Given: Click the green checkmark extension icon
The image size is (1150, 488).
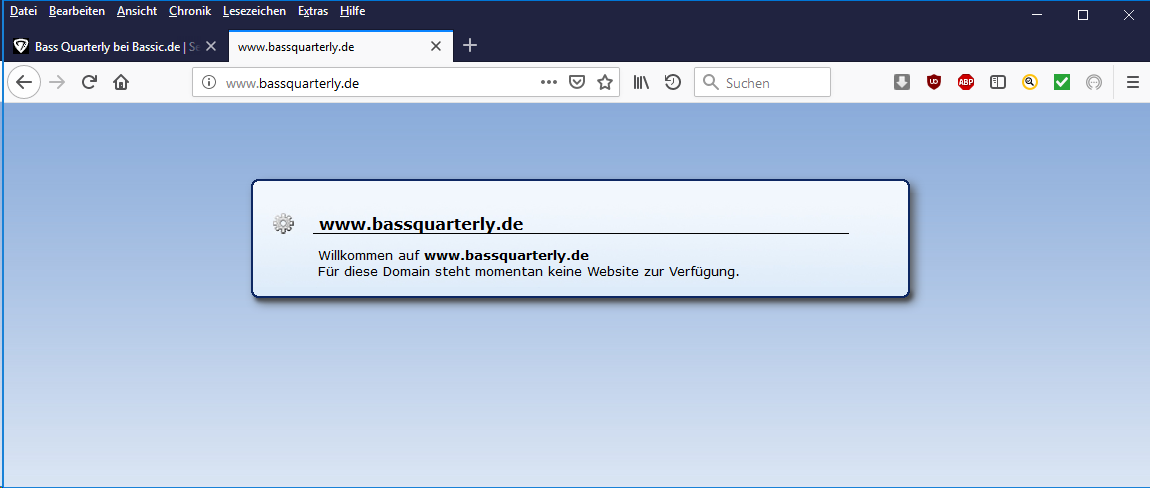Looking at the screenshot, I should point(1062,83).
